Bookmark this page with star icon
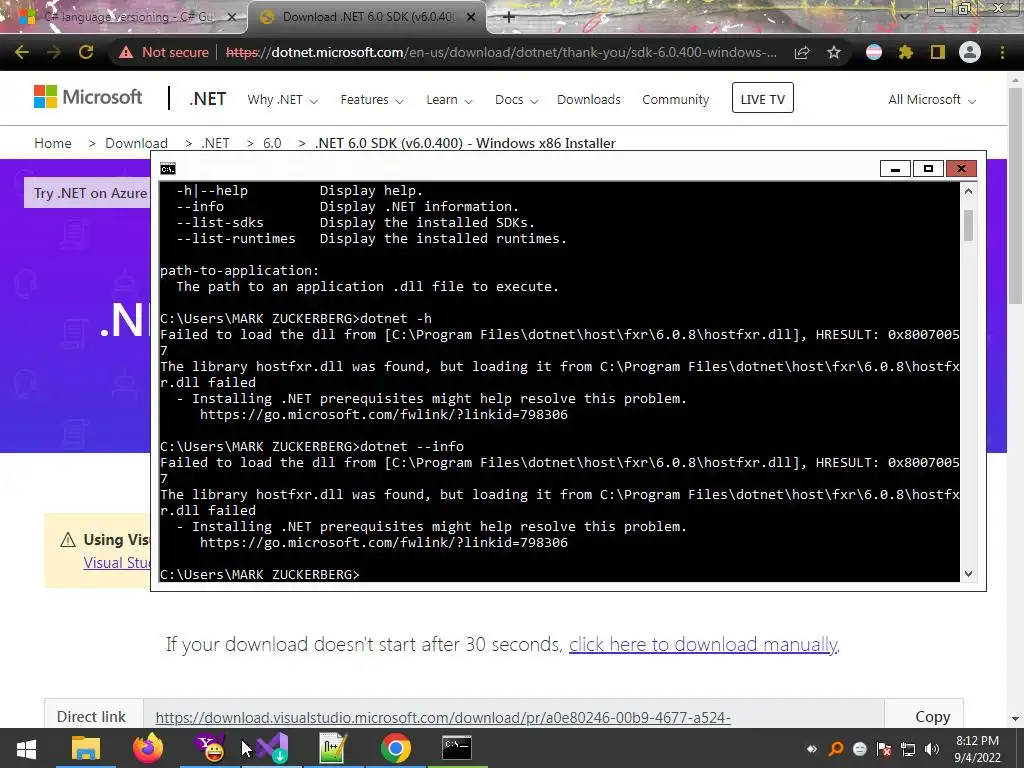Screen dimensions: 1024x768 pos(834,52)
